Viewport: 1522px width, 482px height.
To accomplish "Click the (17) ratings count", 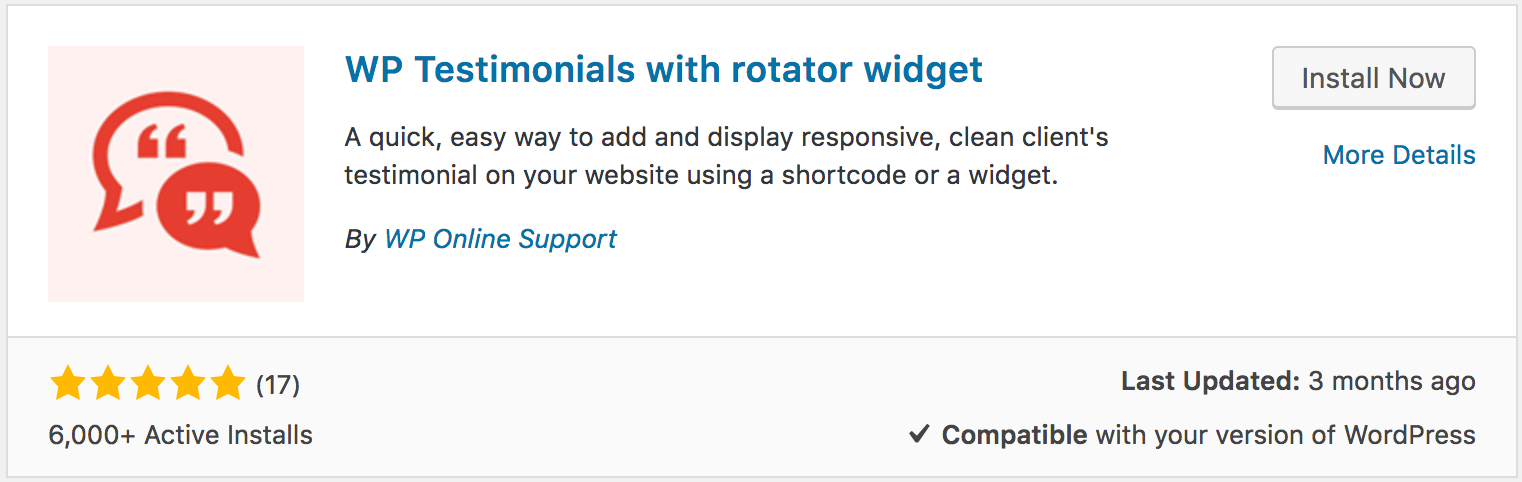I will [x=278, y=384].
